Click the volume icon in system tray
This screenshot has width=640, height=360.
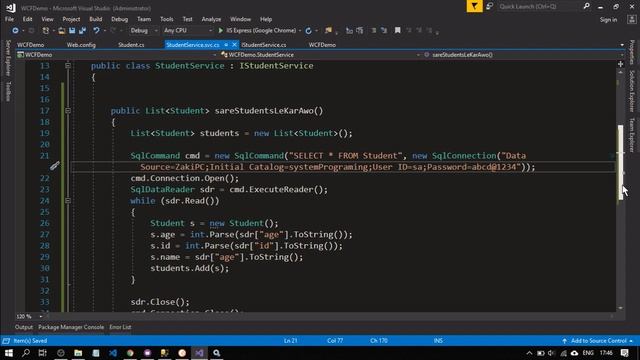point(551,353)
